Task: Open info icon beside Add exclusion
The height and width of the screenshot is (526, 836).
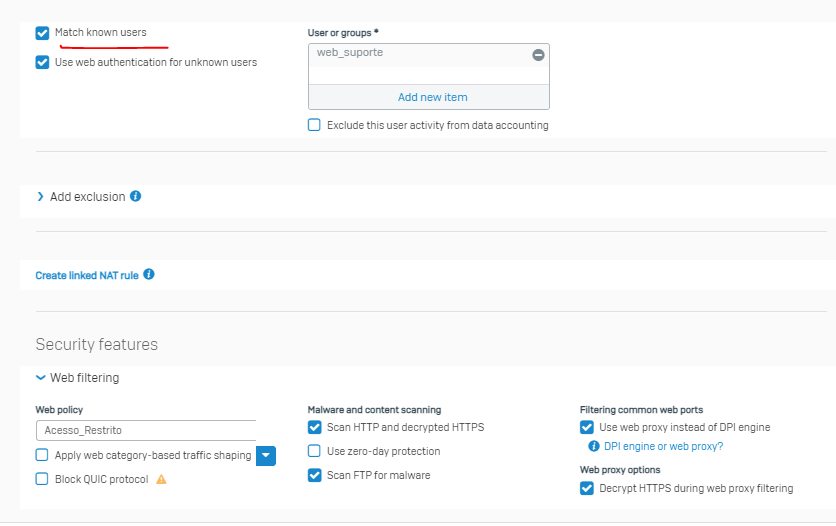Action: pyautogui.click(x=136, y=196)
